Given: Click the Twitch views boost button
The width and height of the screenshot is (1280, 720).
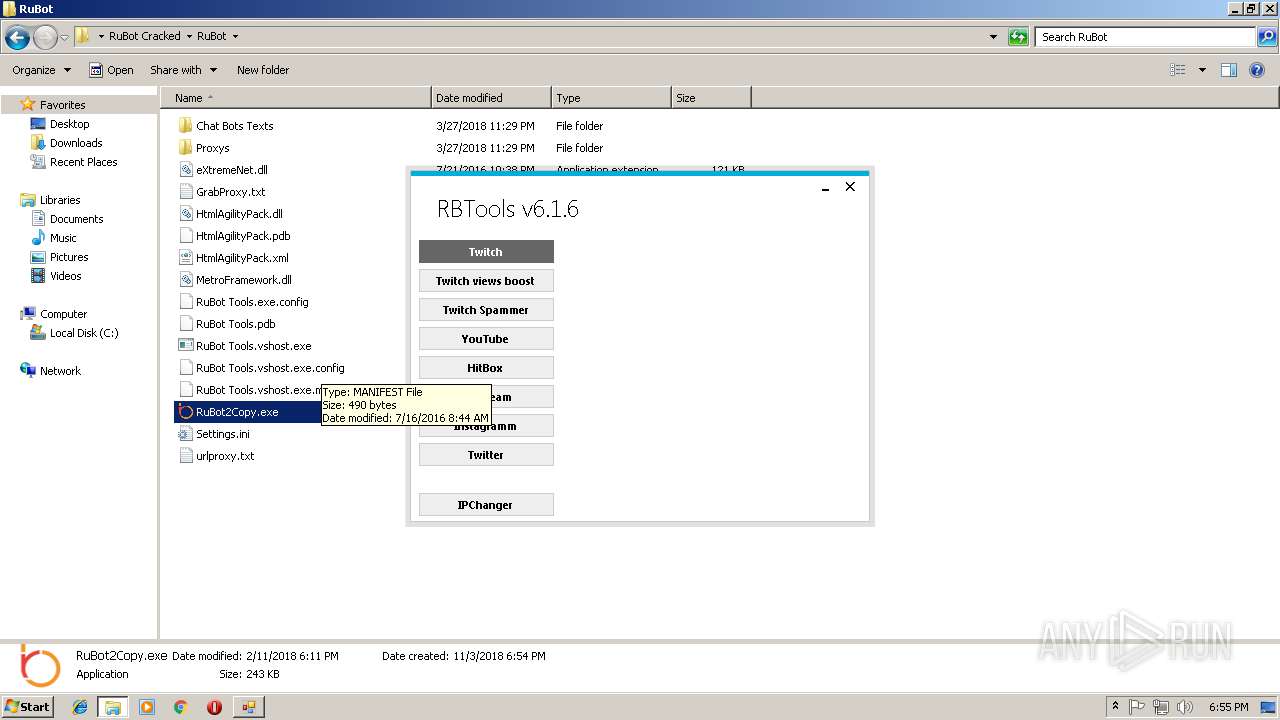Looking at the screenshot, I should pyautogui.click(x=486, y=281).
